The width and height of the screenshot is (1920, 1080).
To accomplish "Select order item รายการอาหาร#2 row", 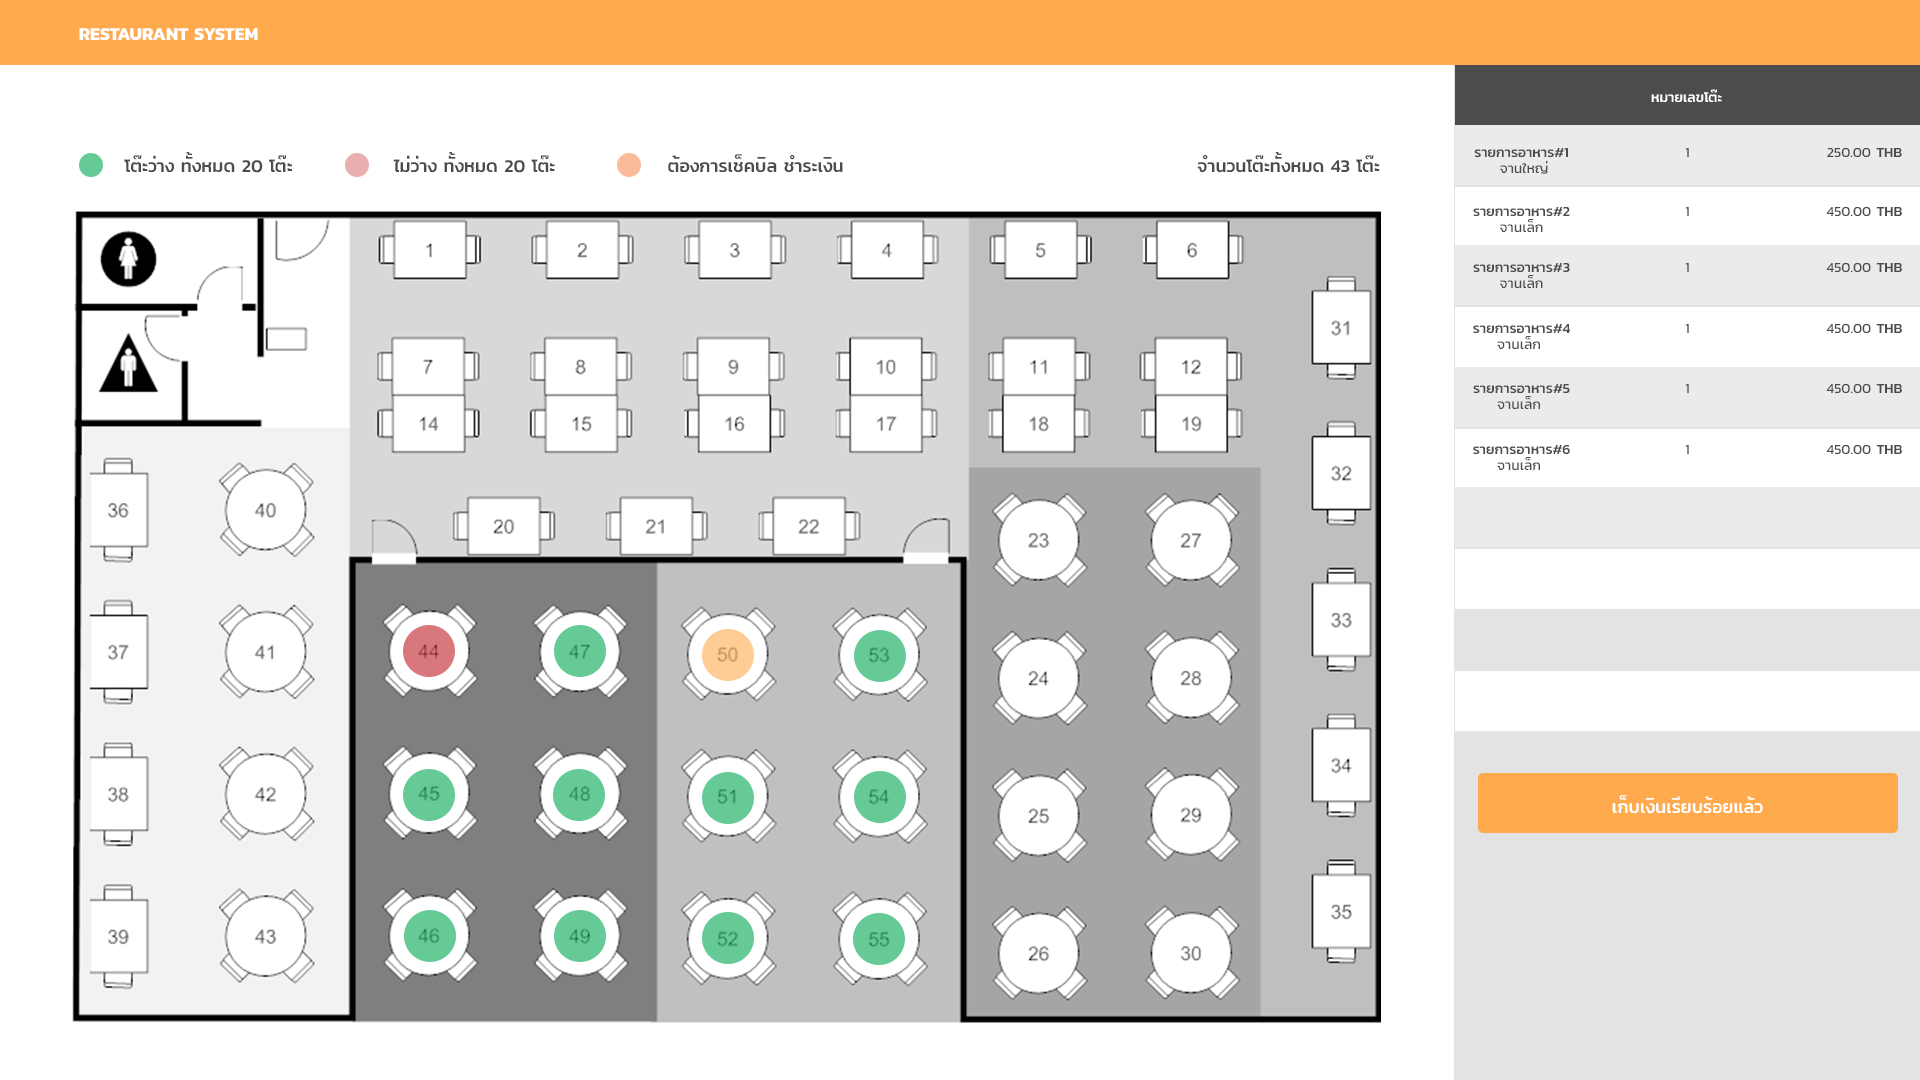I will point(1687,216).
